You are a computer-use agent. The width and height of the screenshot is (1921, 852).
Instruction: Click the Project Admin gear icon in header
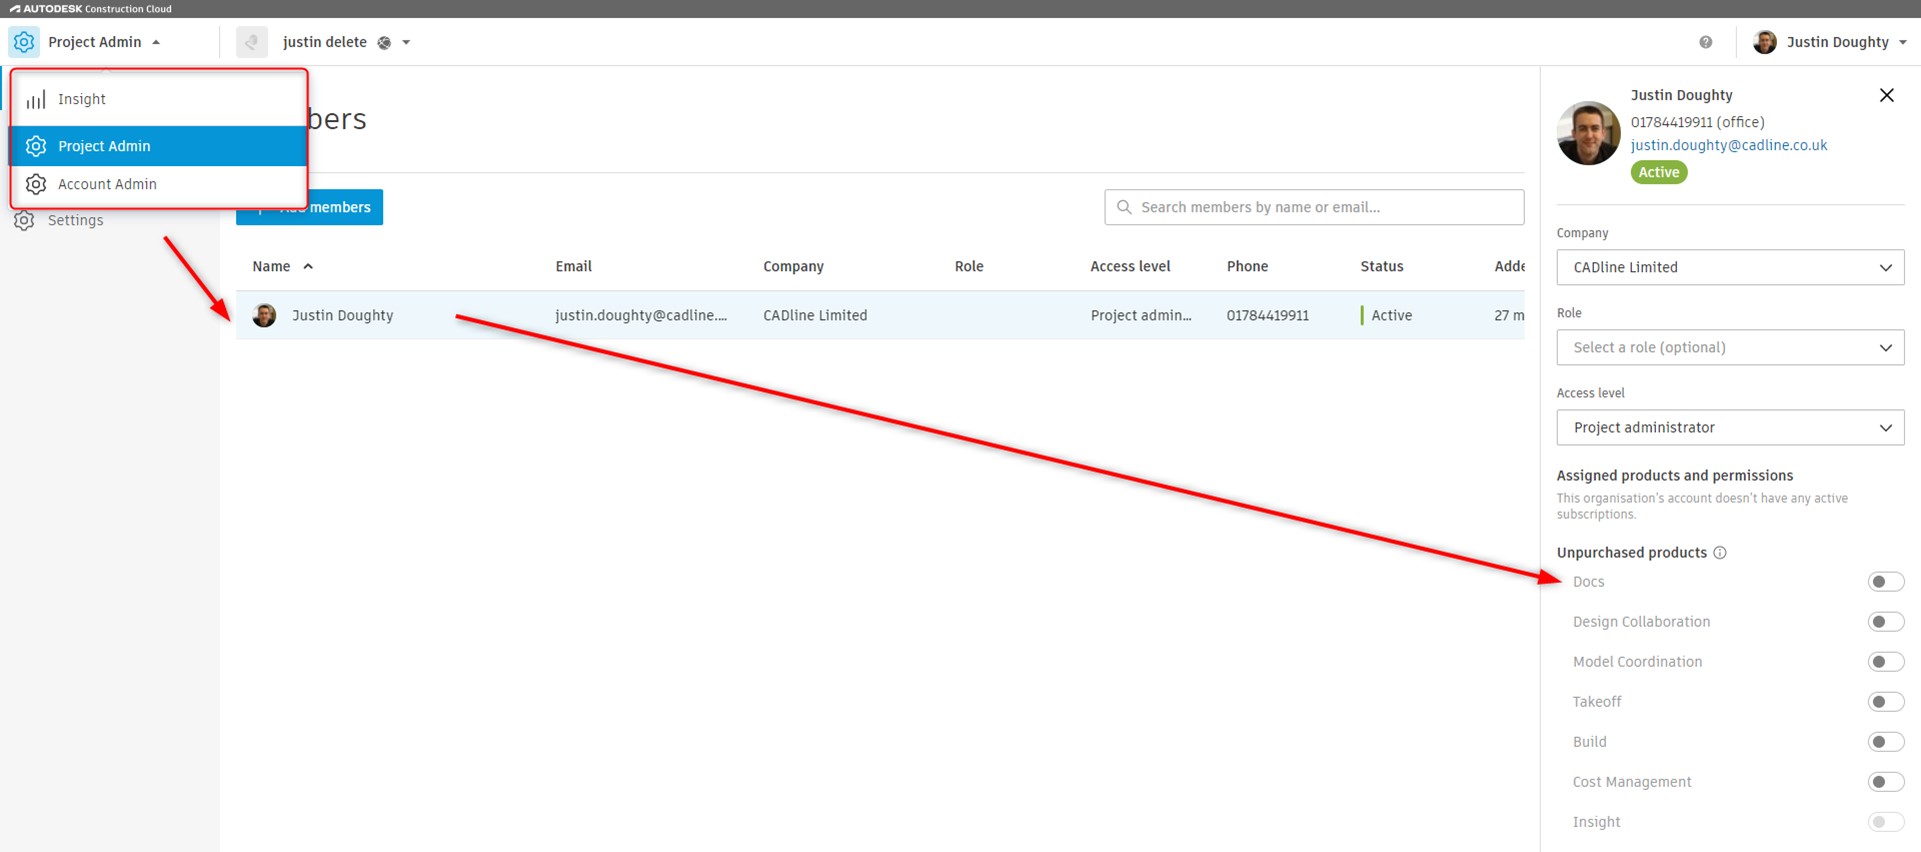pos(24,42)
